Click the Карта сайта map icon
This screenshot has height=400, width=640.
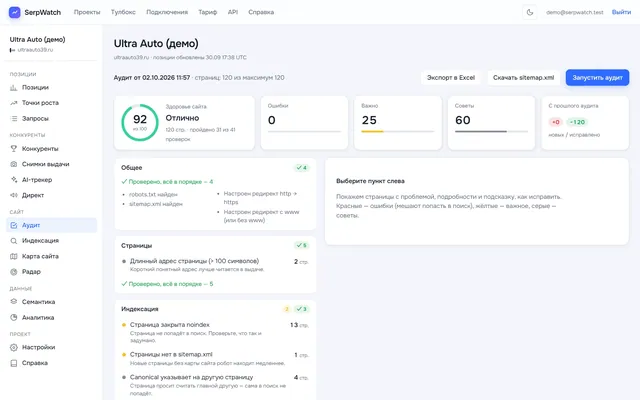point(13,256)
